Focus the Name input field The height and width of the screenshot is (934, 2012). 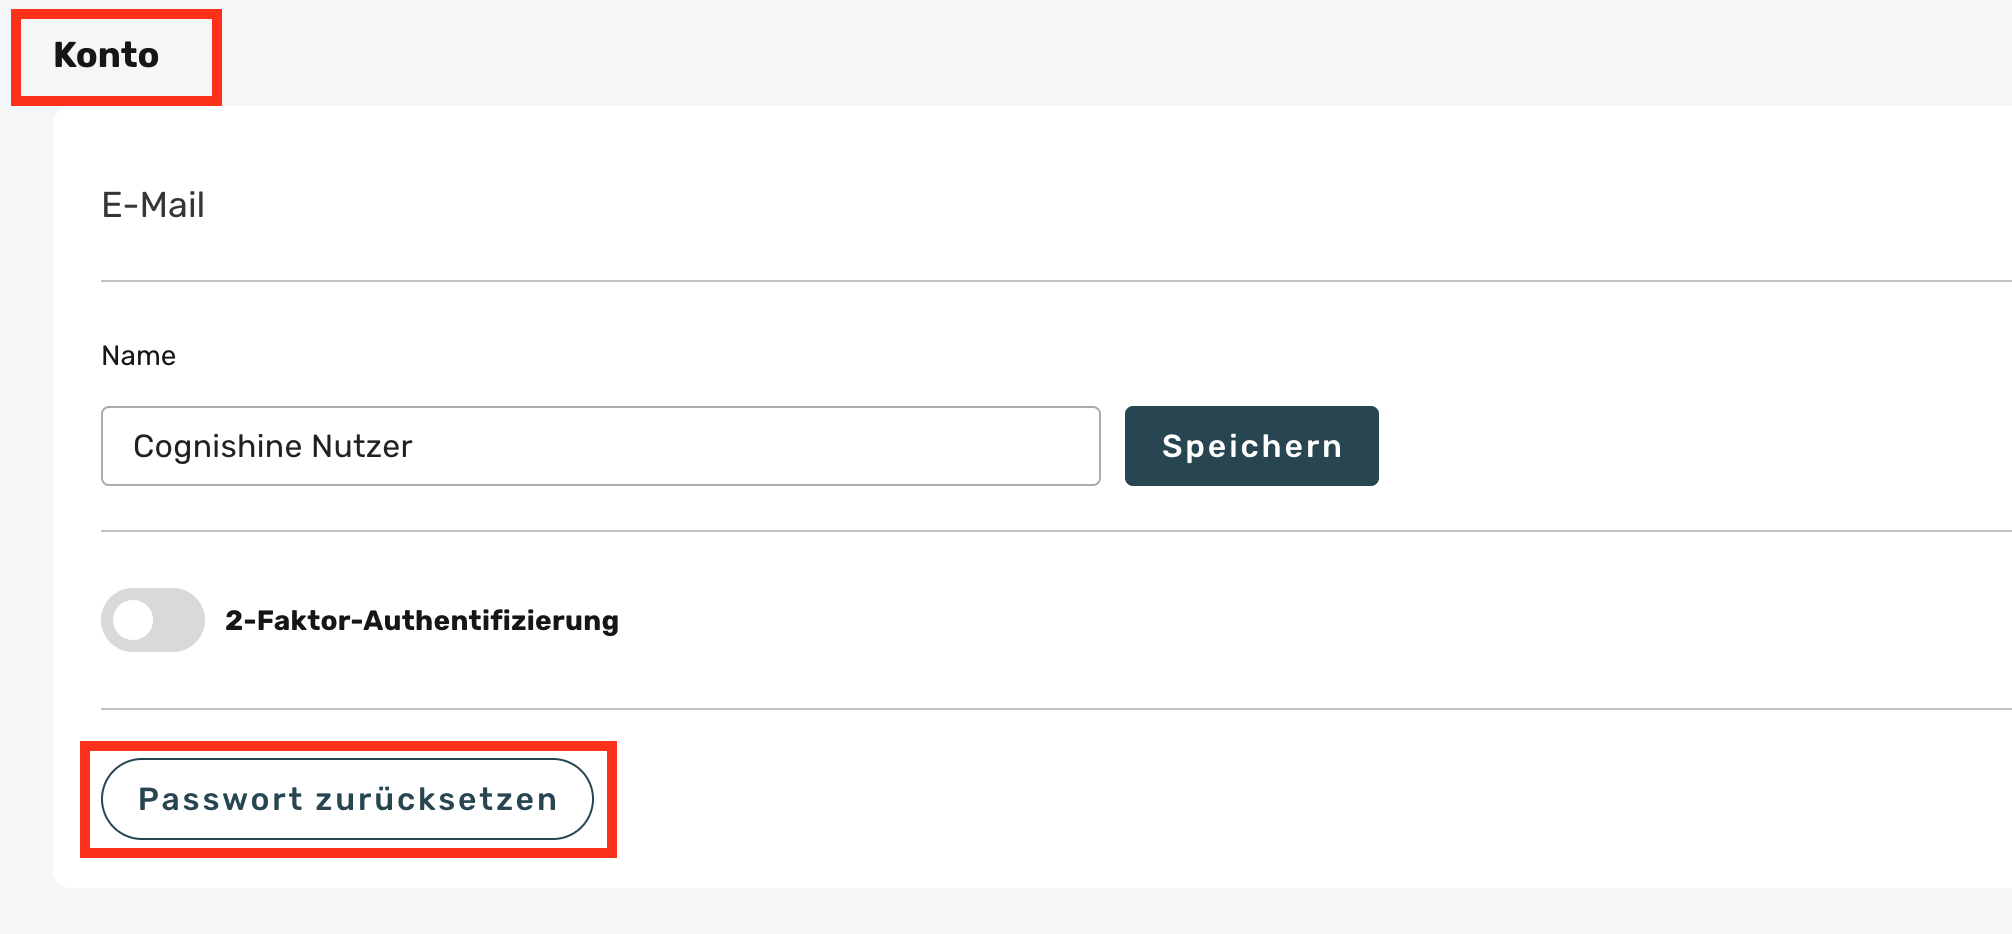click(x=600, y=446)
